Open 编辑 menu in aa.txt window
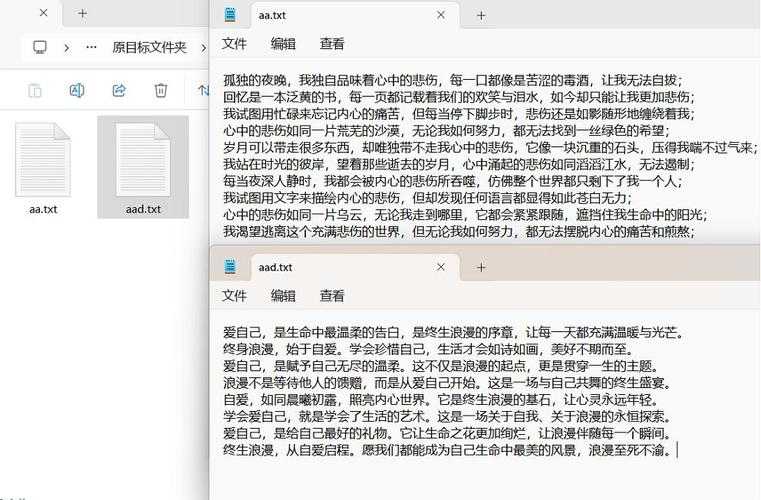The image size is (761, 500). pyautogui.click(x=283, y=44)
